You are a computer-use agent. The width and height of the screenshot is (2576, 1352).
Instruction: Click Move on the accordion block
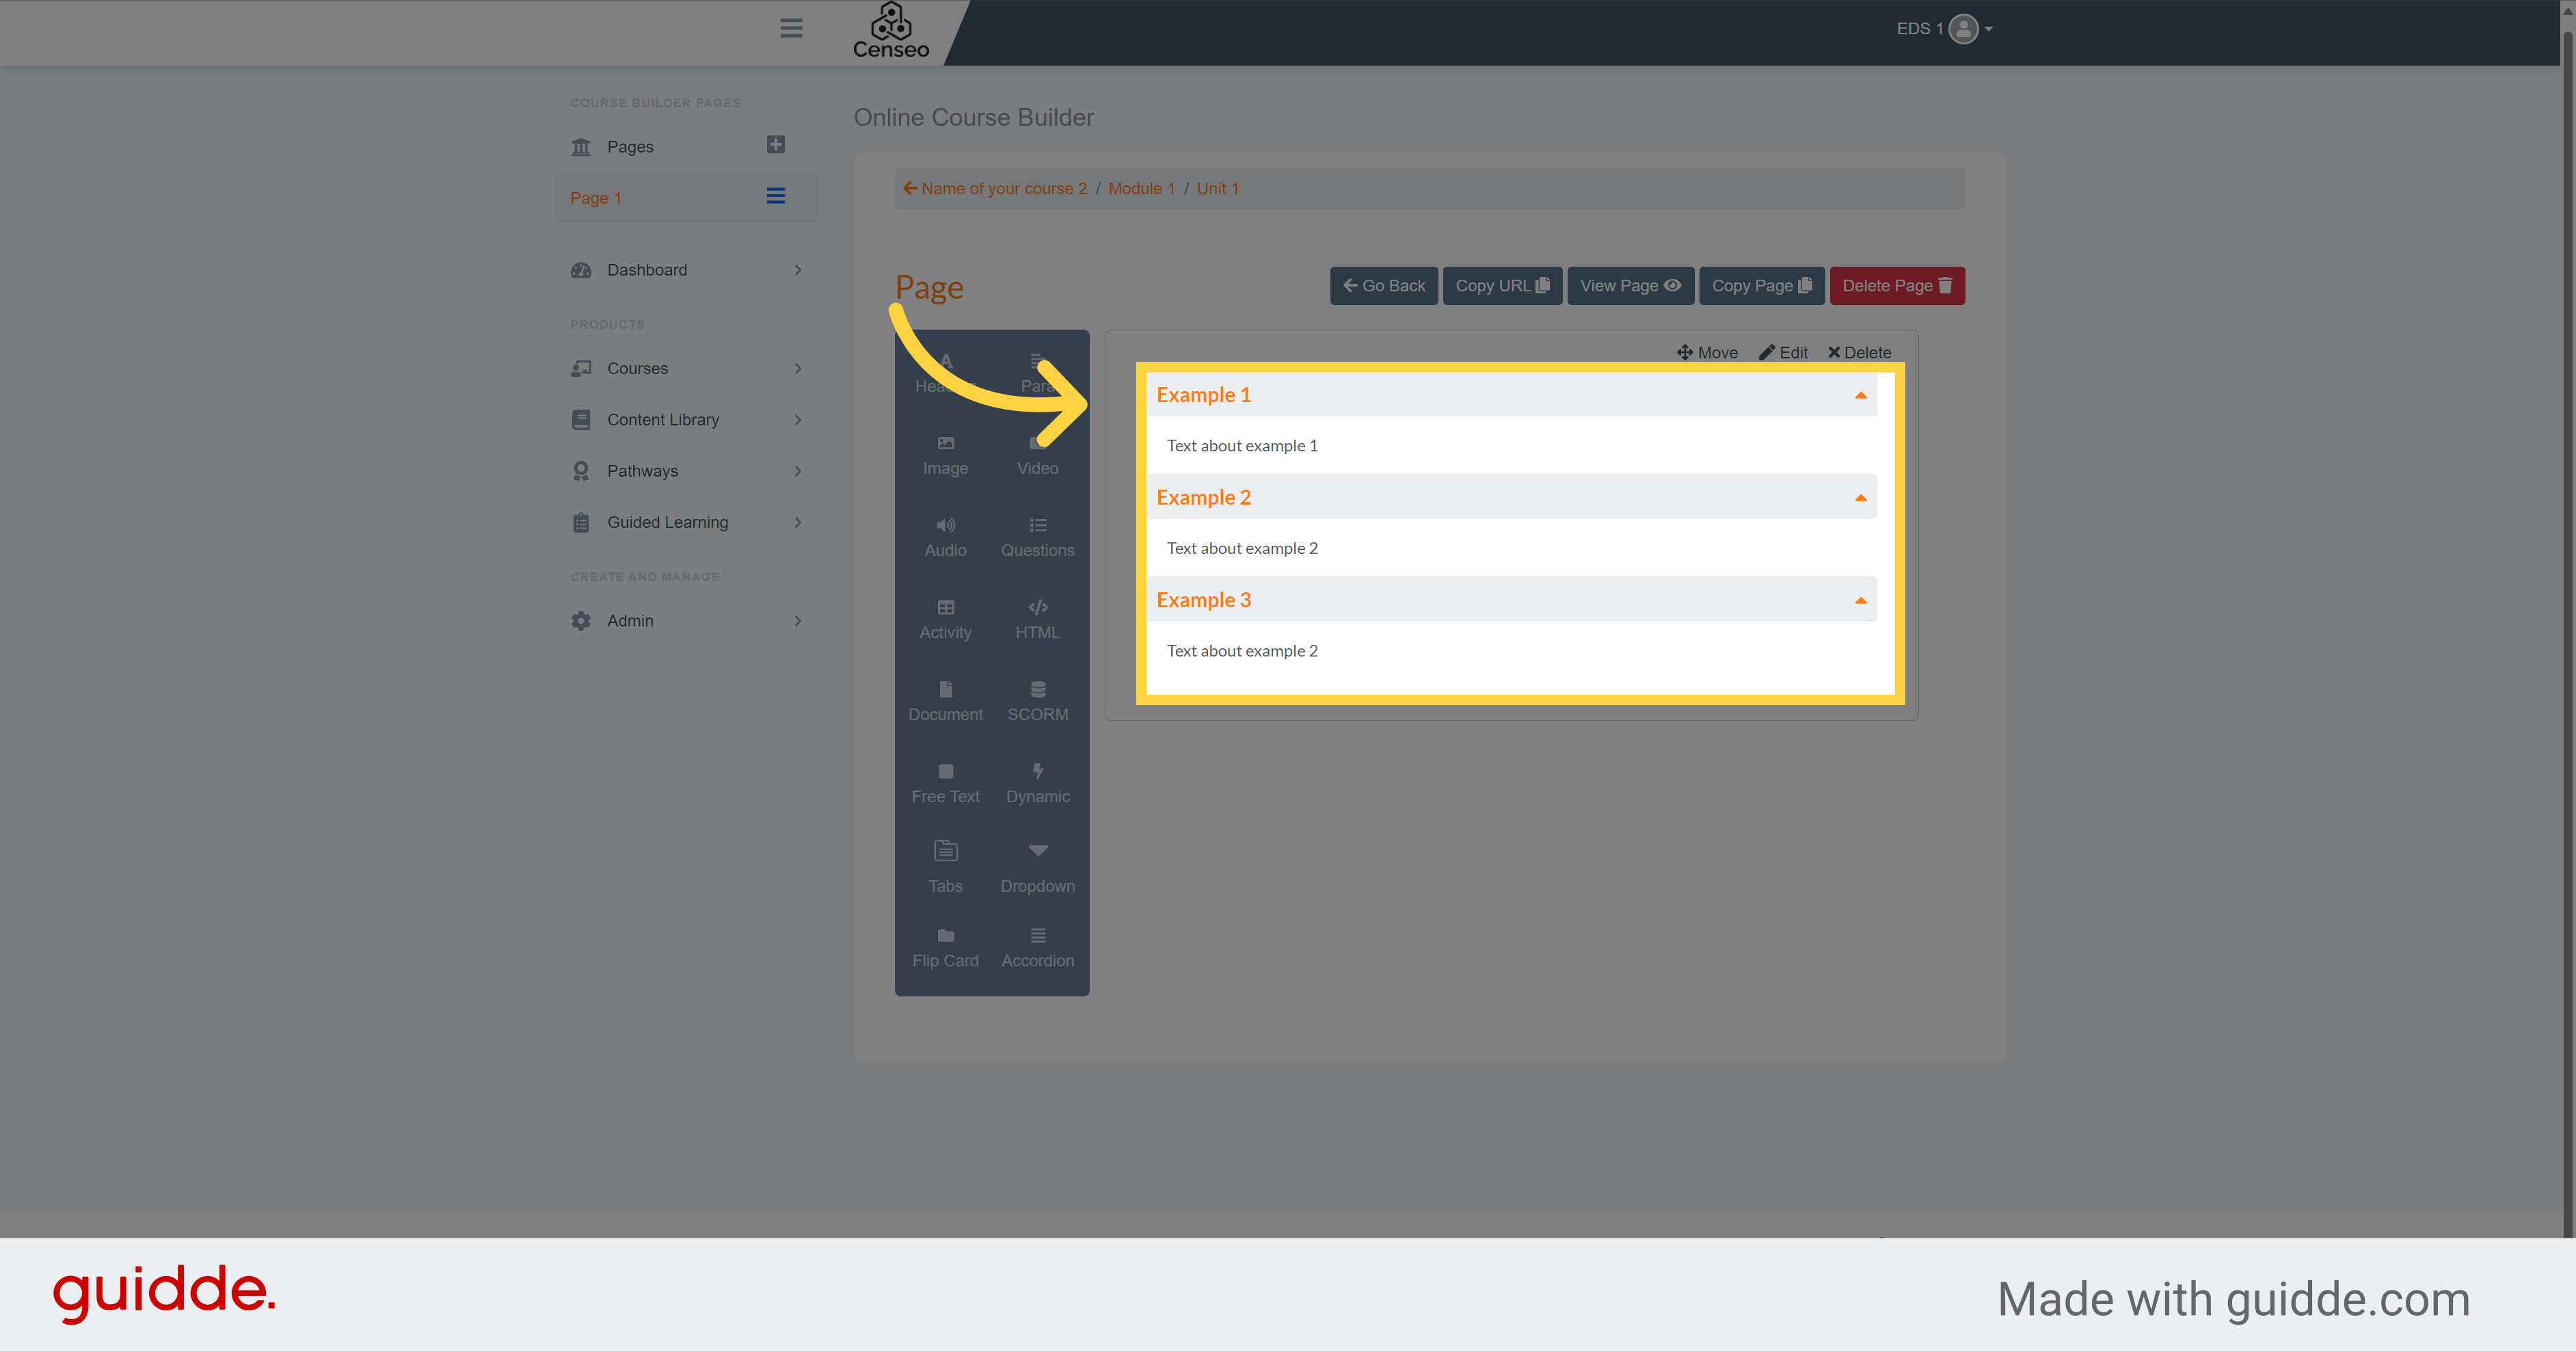pos(1707,352)
